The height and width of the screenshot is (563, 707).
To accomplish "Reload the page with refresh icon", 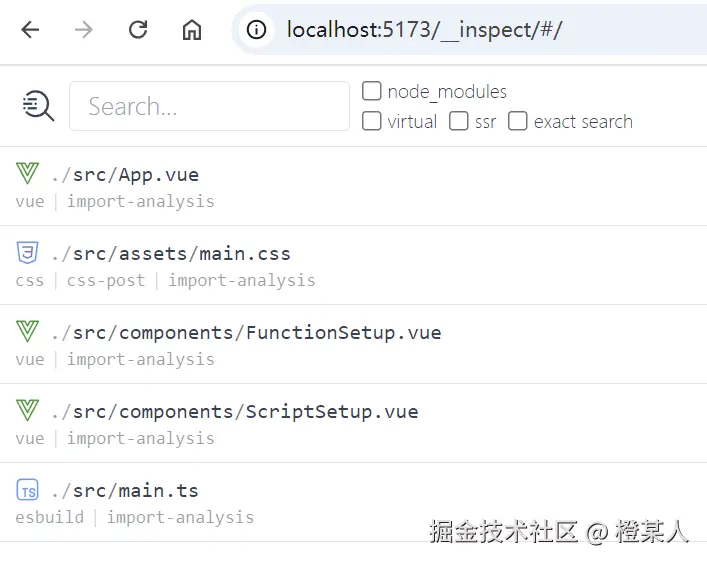I will pos(138,30).
